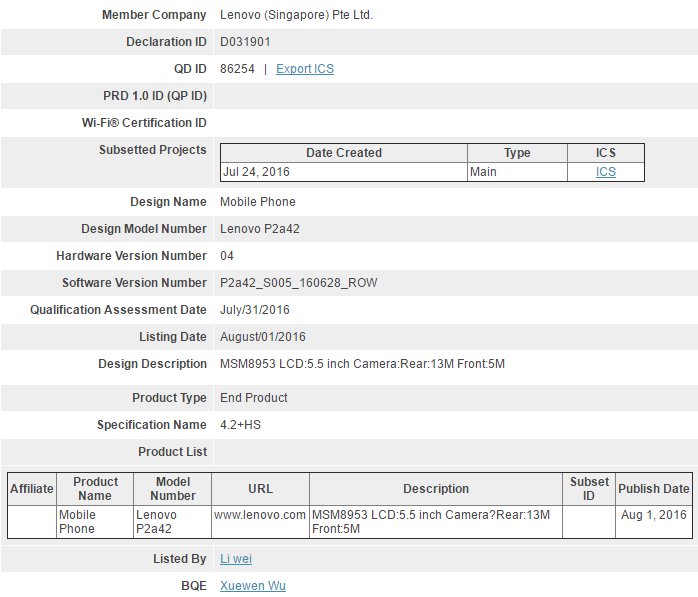Select the QD ID number 86254

click(237, 69)
